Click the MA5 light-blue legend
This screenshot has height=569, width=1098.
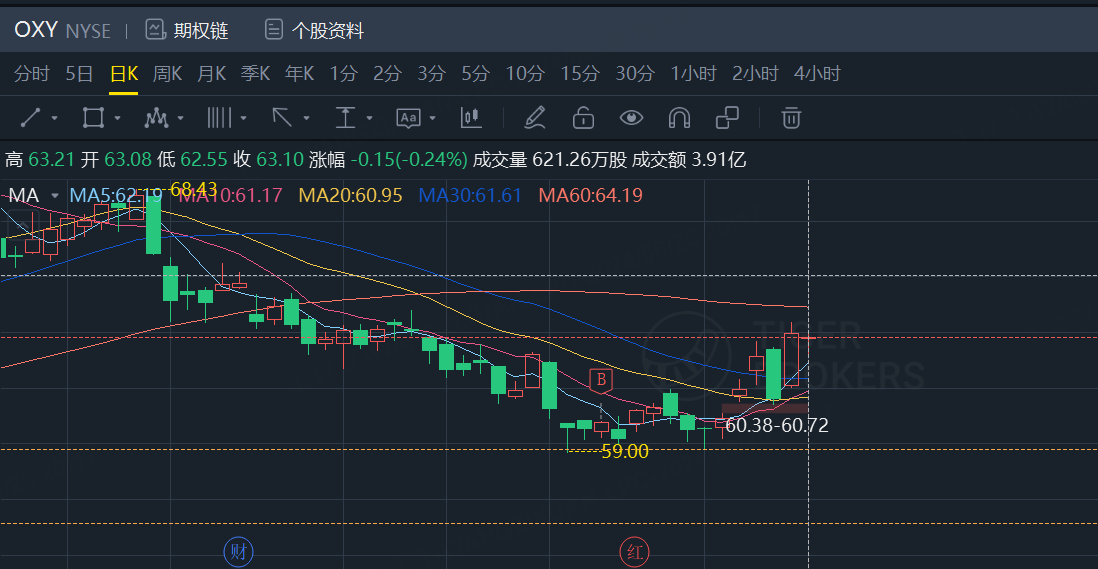click(x=116, y=195)
